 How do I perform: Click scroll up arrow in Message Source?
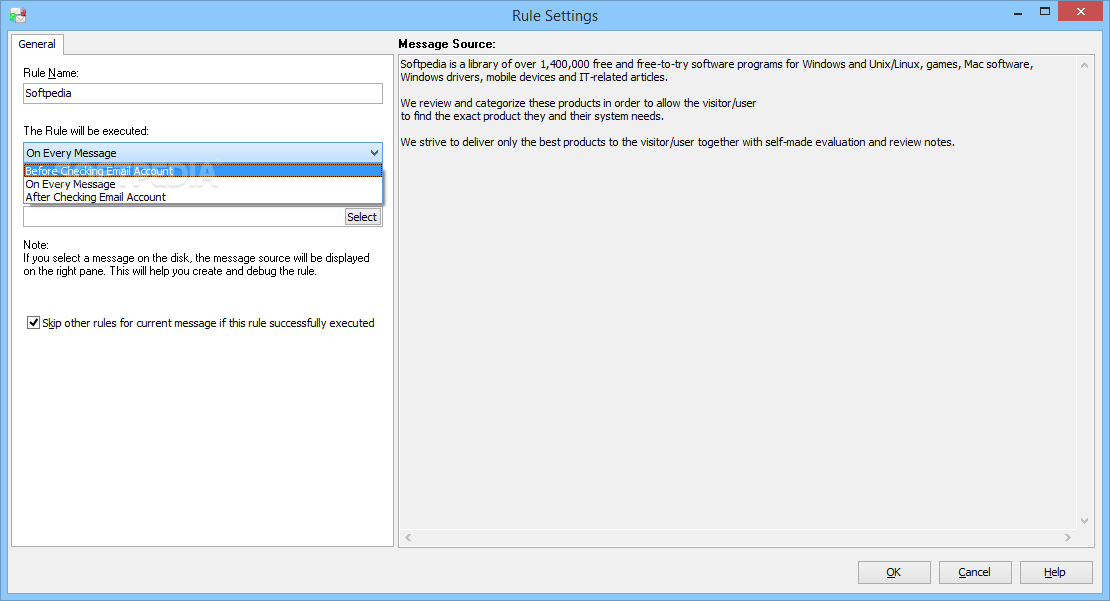pos(1085,65)
